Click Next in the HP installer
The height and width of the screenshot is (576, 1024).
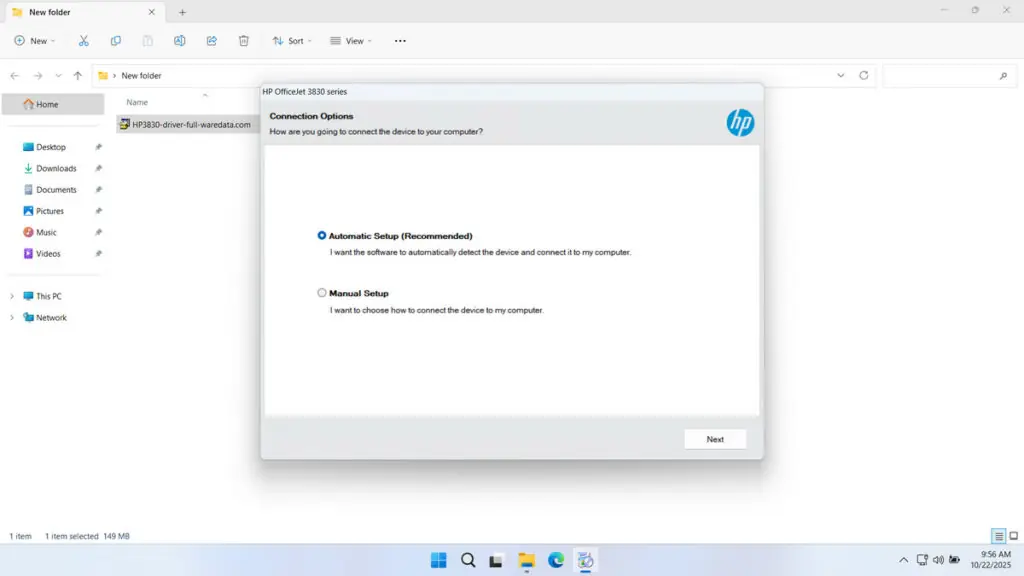pyautogui.click(x=715, y=439)
